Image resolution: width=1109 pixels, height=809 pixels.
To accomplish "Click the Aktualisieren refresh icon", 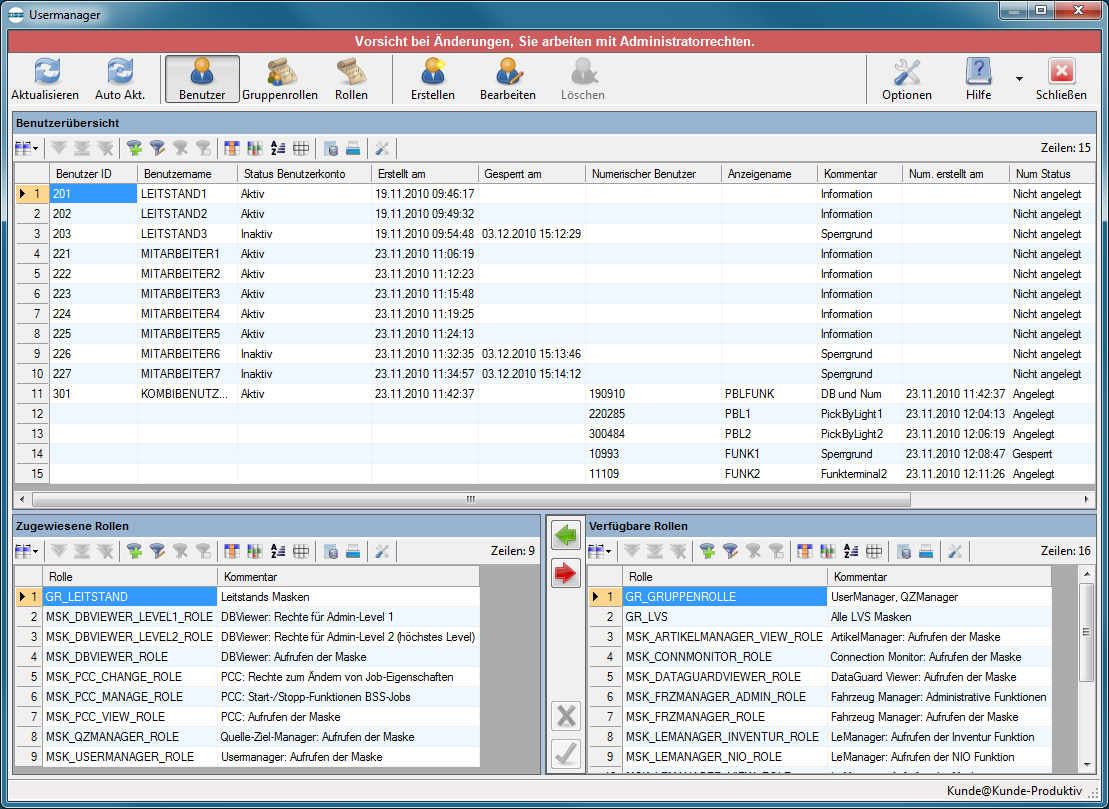I will pos(47,72).
